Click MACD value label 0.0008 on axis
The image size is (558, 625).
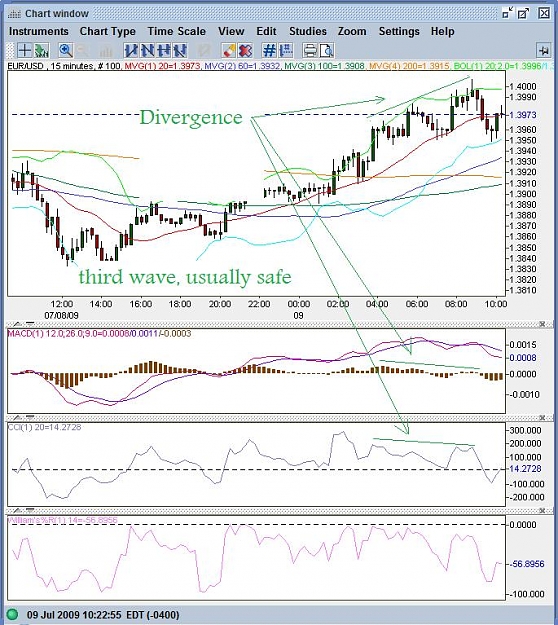tap(523, 358)
